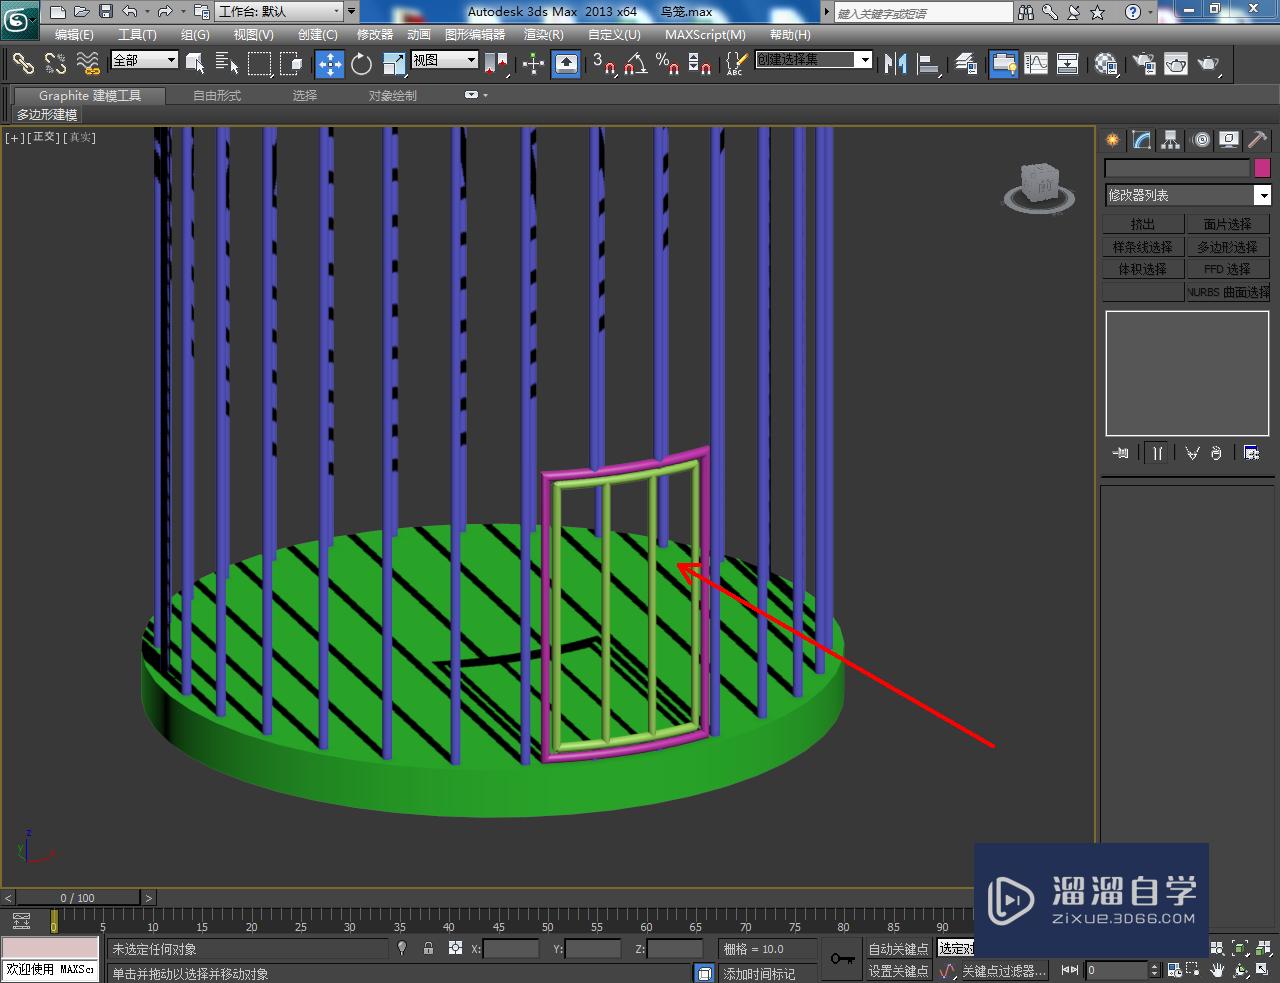The image size is (1280, 983).
Task: Click the Bind to Space Warp icon
Action: pyautogui.click(x=88, y=64)
